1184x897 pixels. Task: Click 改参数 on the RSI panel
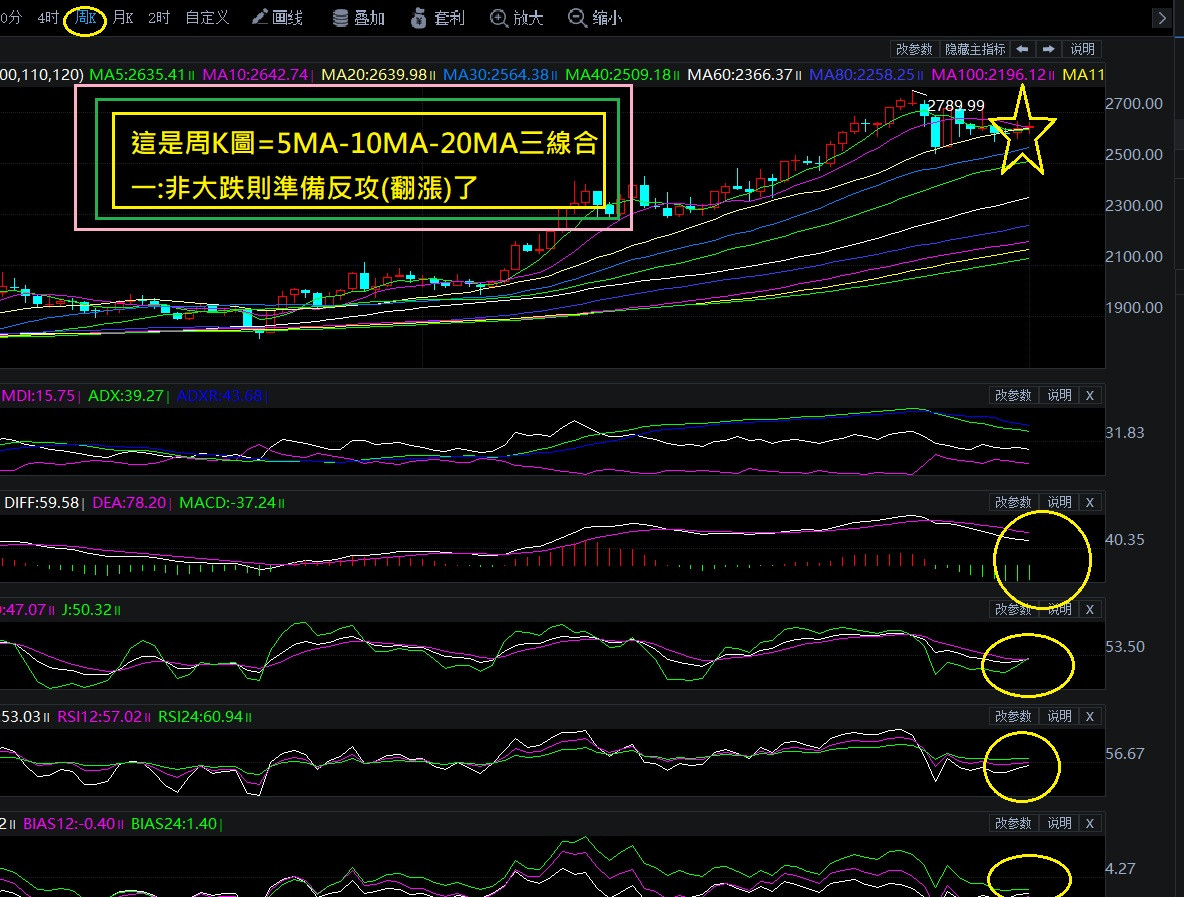pyautogui.click(x=1012, y=716)
